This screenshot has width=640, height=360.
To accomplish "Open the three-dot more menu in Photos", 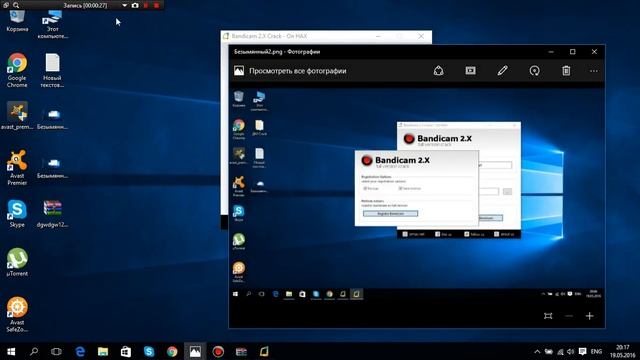I will click(x=593, y=71).
